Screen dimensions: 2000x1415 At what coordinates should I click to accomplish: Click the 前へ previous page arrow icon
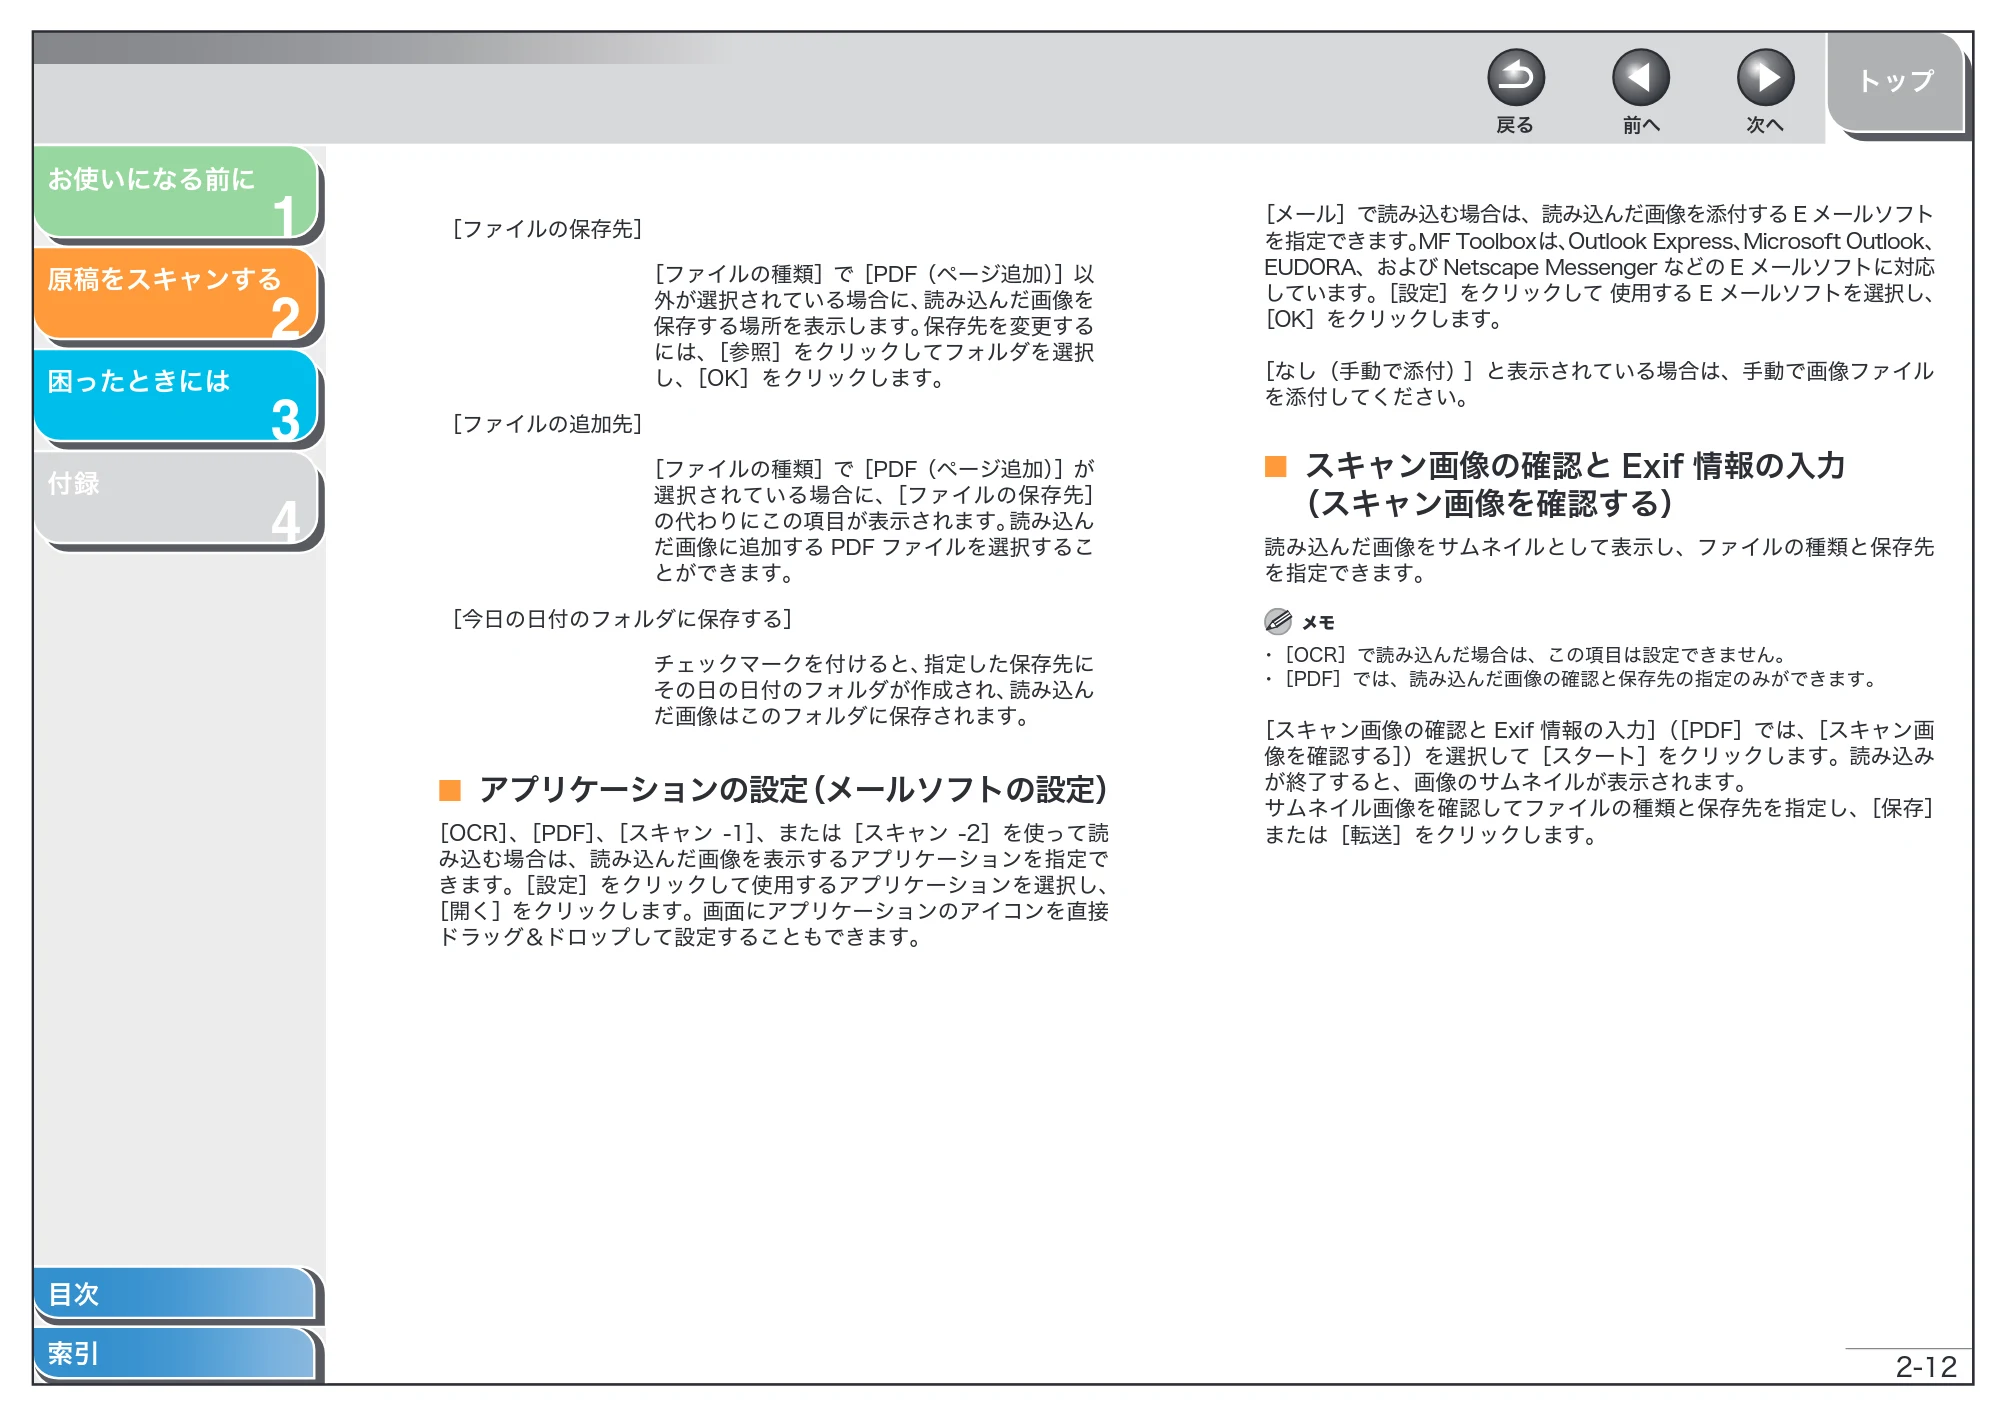pos(1640,78)
